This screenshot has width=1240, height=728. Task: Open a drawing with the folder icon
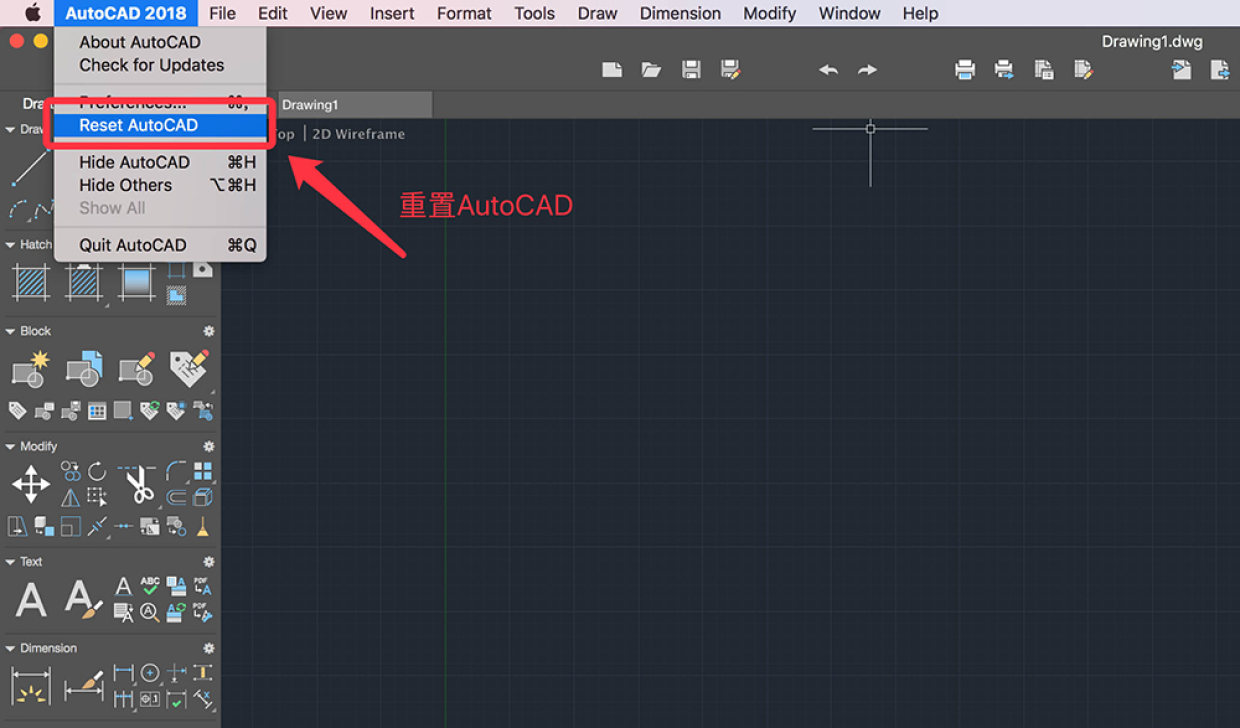point(651,69)
